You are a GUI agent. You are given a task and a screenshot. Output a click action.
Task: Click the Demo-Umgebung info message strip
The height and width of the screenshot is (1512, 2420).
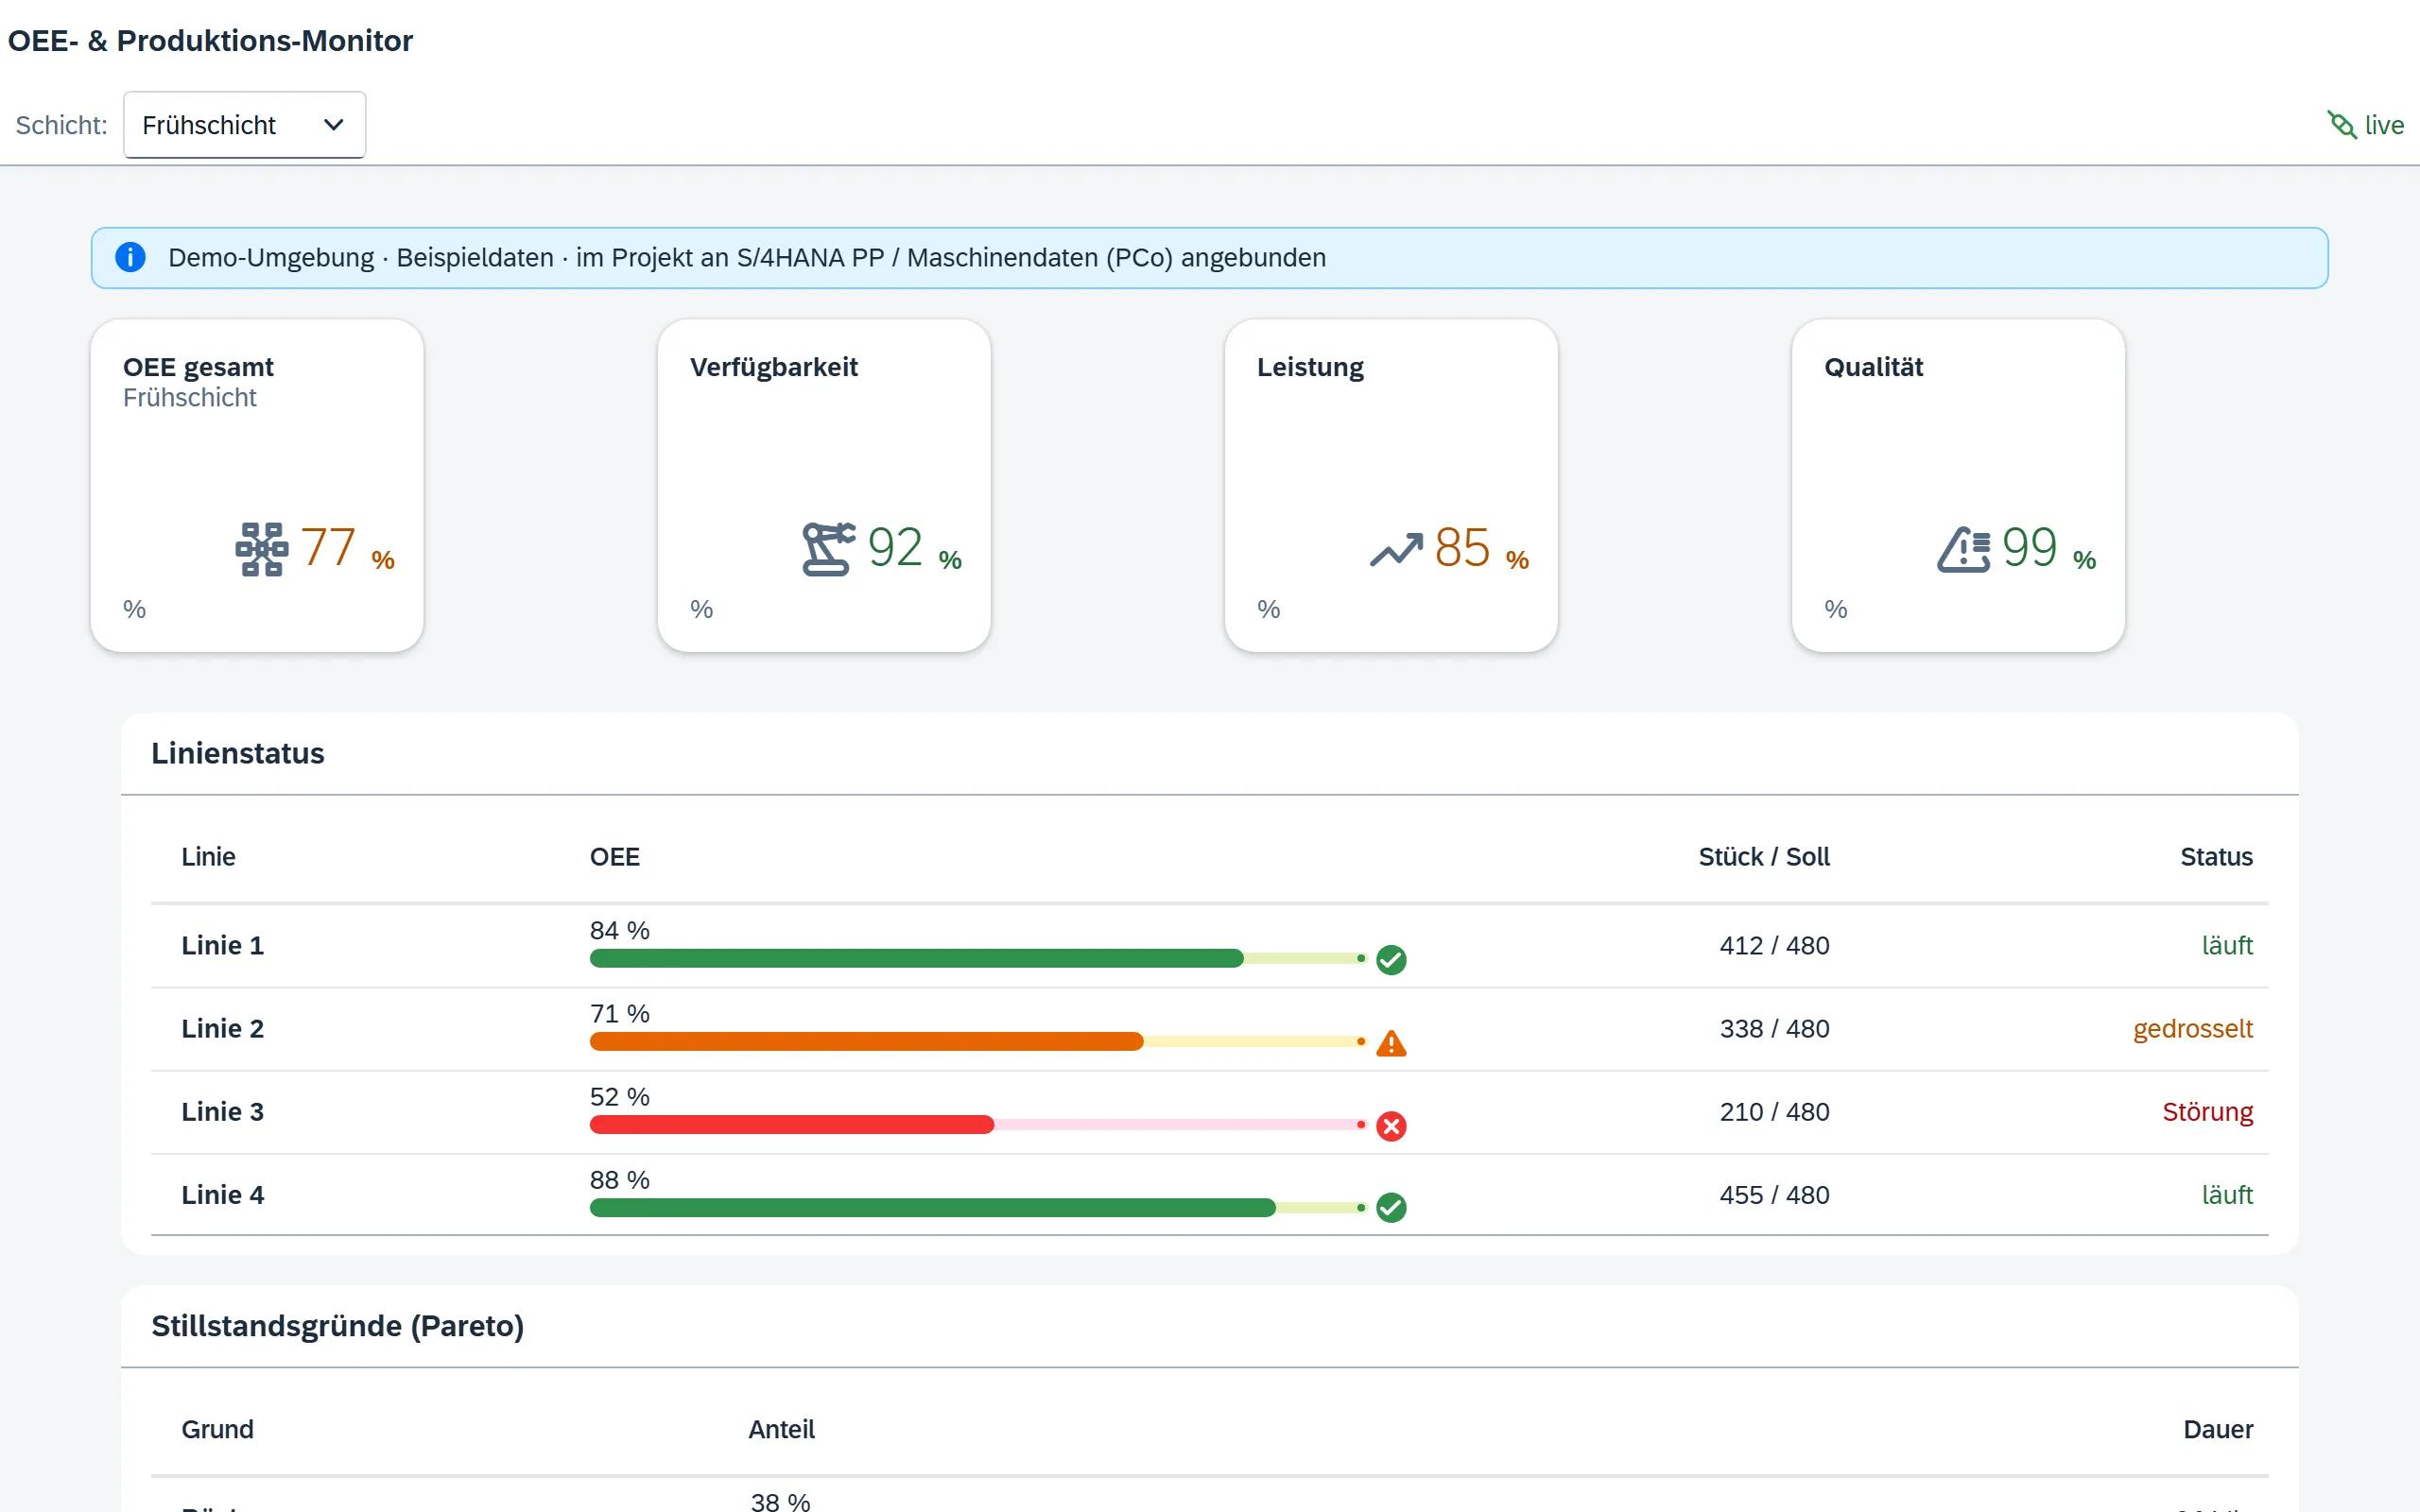(1209, 258)
